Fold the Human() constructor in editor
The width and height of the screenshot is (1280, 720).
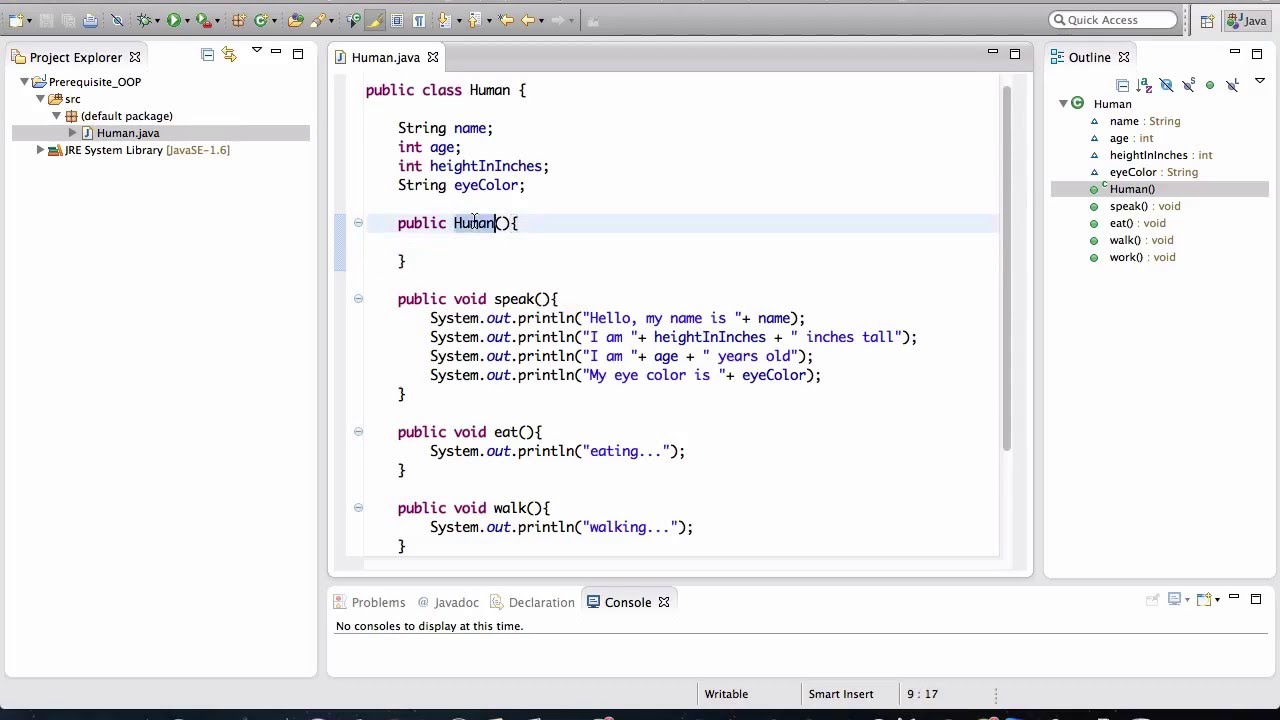358,223
